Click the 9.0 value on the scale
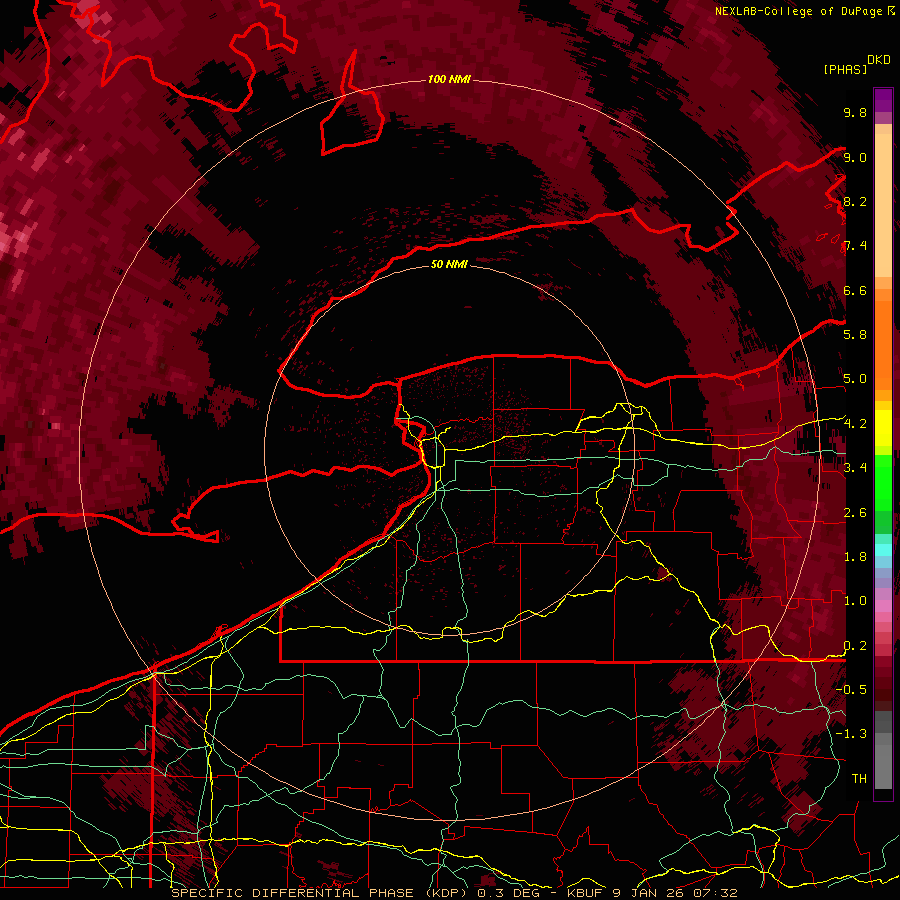 pyautogui.click(x=855, y=157)
